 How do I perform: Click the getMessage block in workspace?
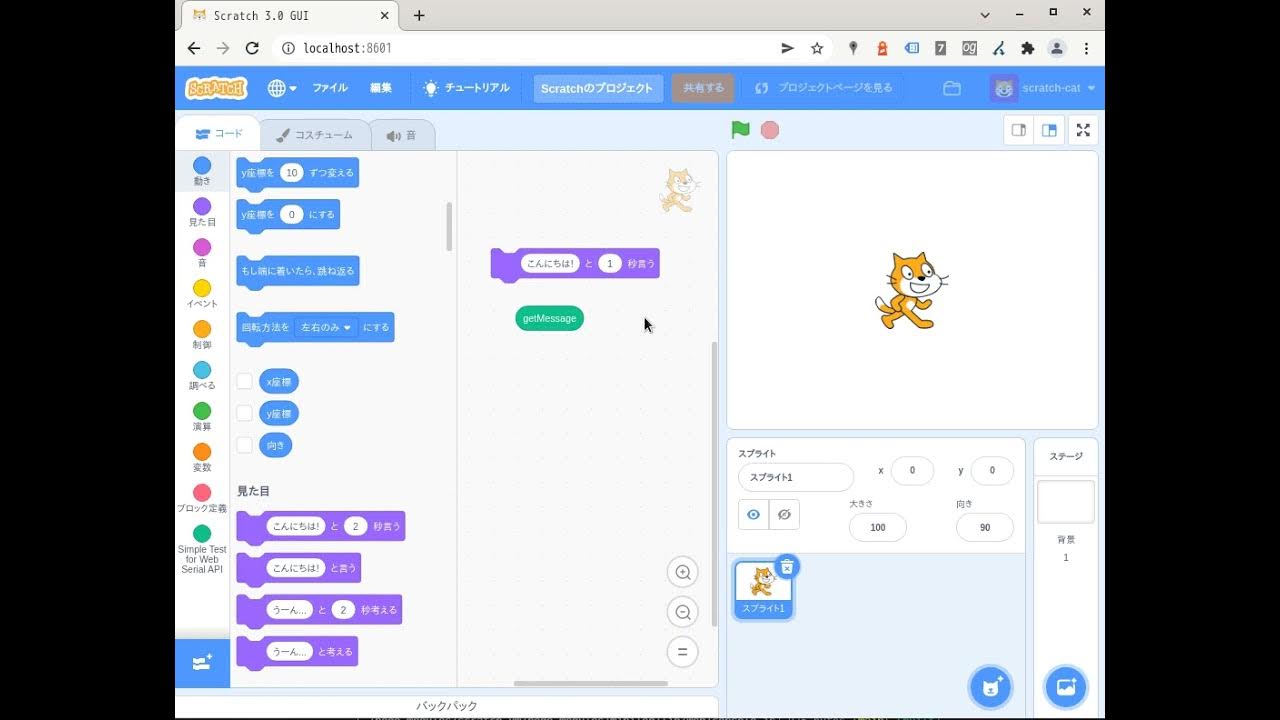549,318
